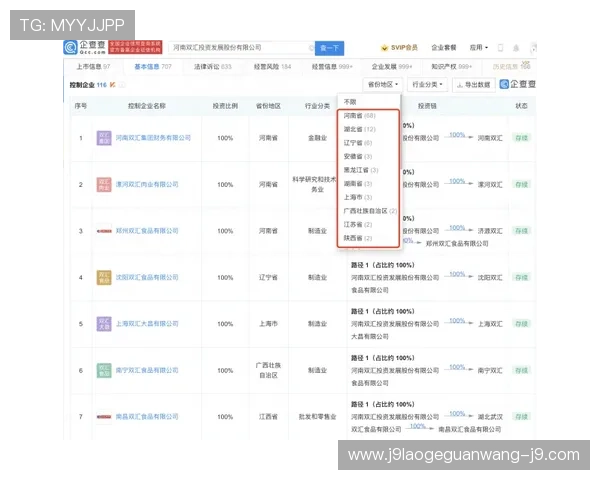Open the 南宁双汇食品有限公司 link
This screenshot has height=480, width=600.
147,371
